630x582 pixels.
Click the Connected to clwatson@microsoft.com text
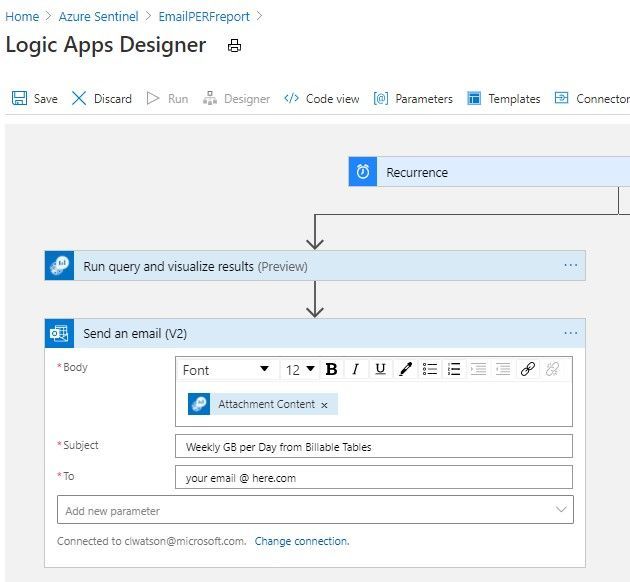pyautogui.click(x=151, y=541)
